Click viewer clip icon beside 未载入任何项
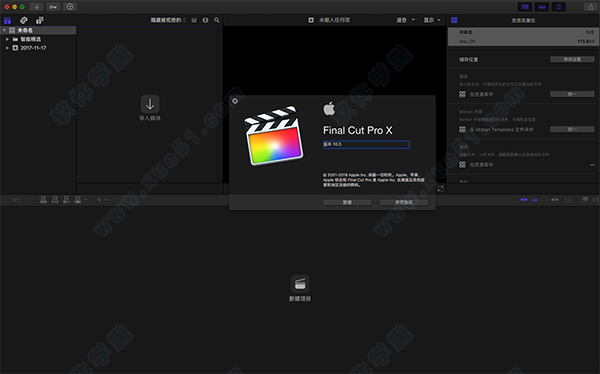600x374 pixels. click(311, 20)
